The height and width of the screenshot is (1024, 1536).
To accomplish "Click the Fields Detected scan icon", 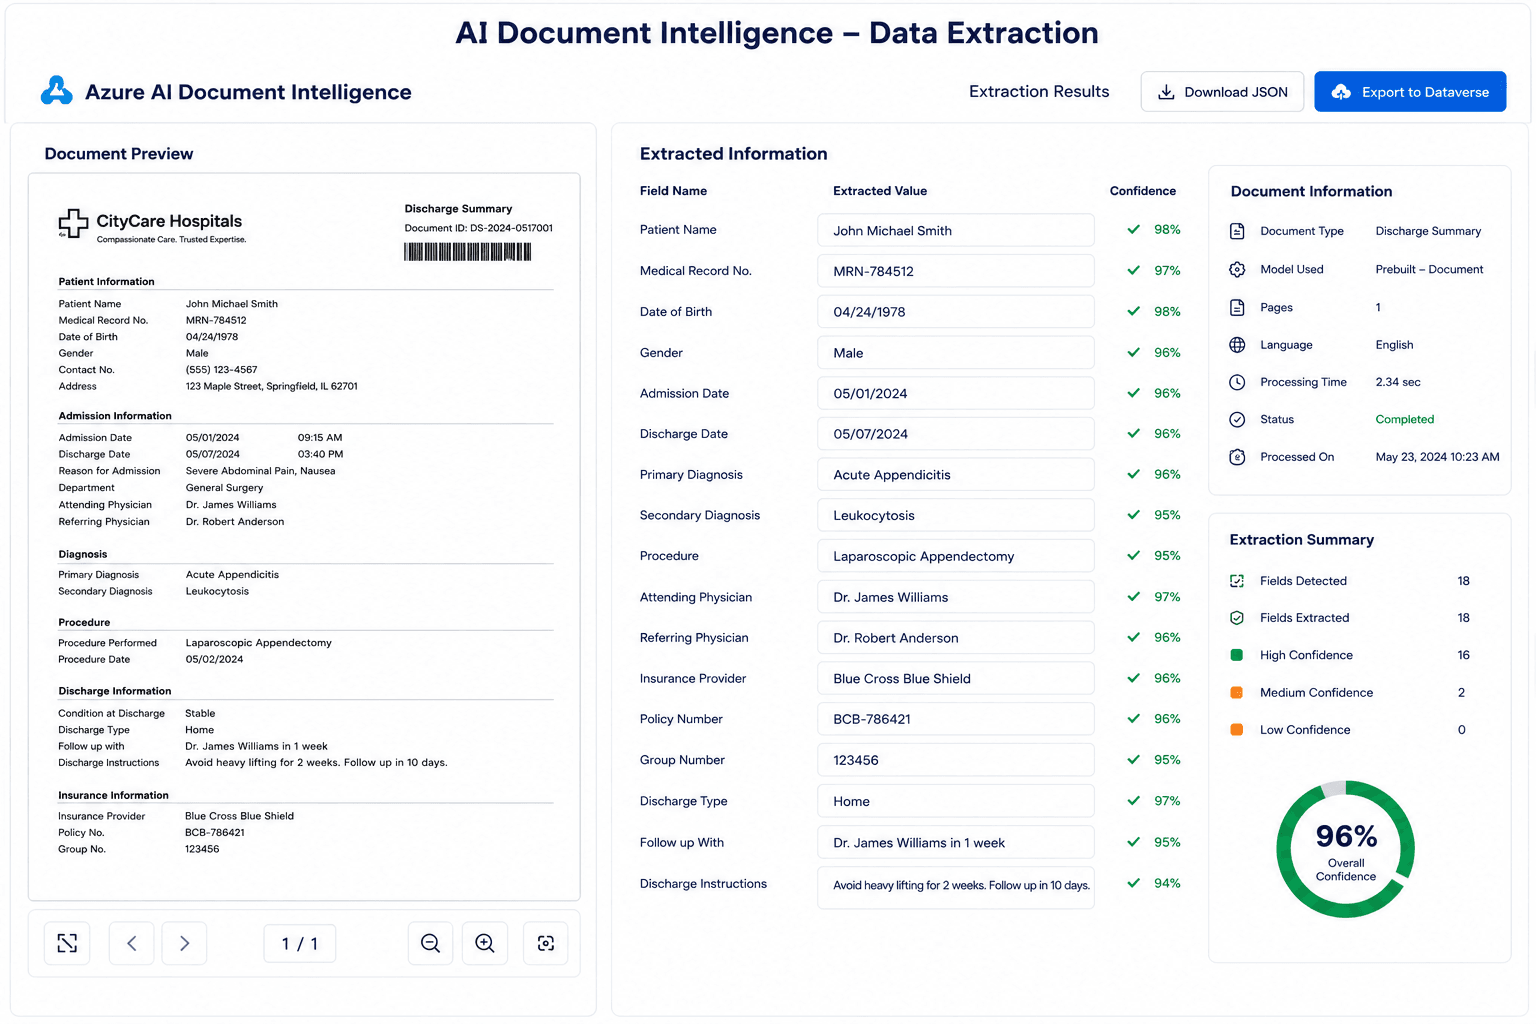I will click(x=1237, y=581).
